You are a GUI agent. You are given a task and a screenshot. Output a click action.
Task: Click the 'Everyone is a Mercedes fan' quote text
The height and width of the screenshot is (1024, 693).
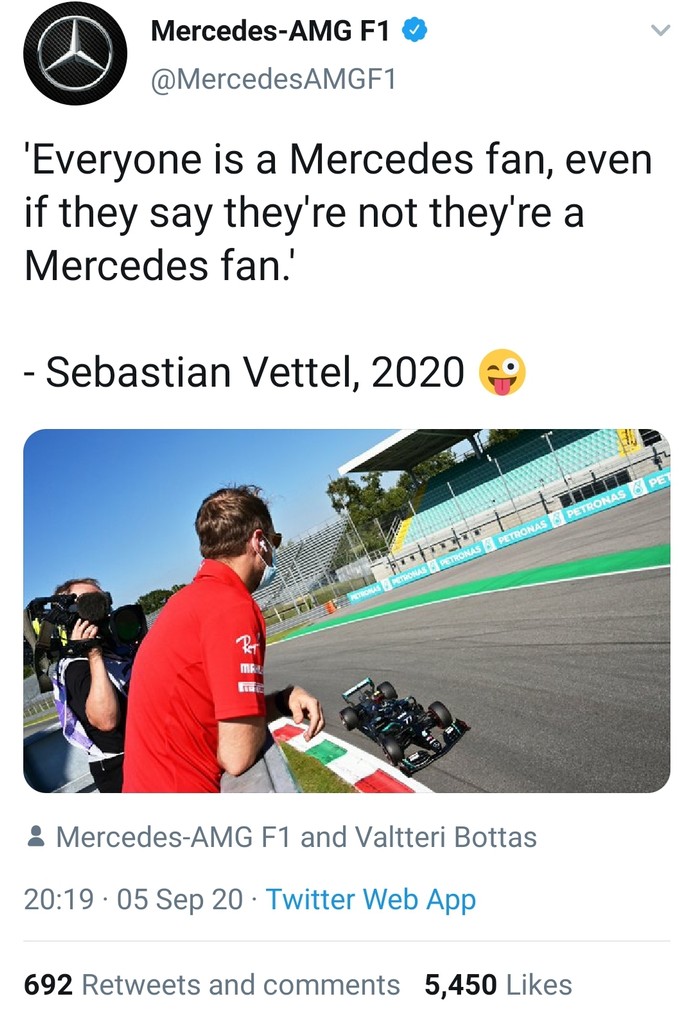336,211
